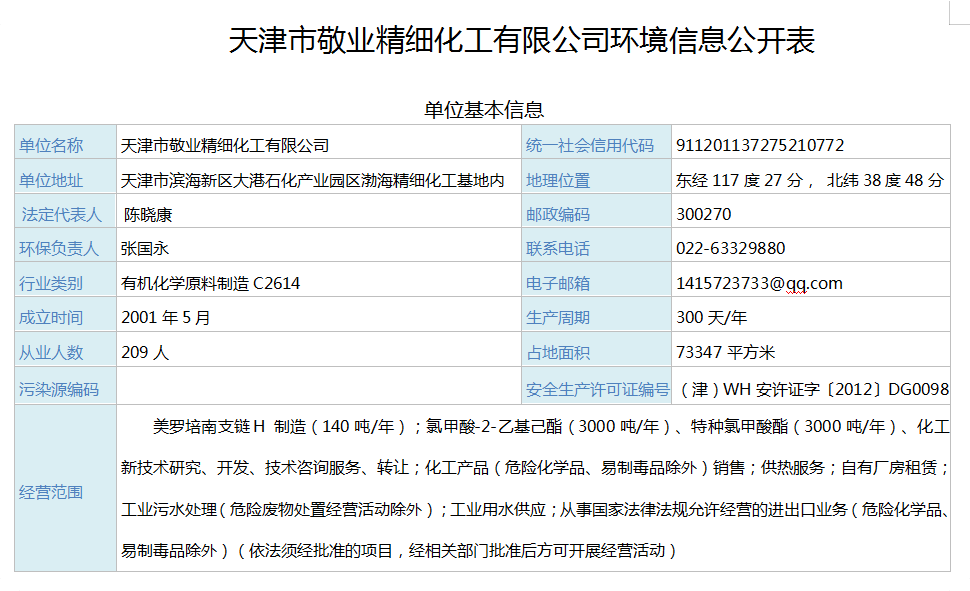The image size is (970, 591).
Task: Click the 安全生产许可证编号 label cell
Action: coord(596,386)
